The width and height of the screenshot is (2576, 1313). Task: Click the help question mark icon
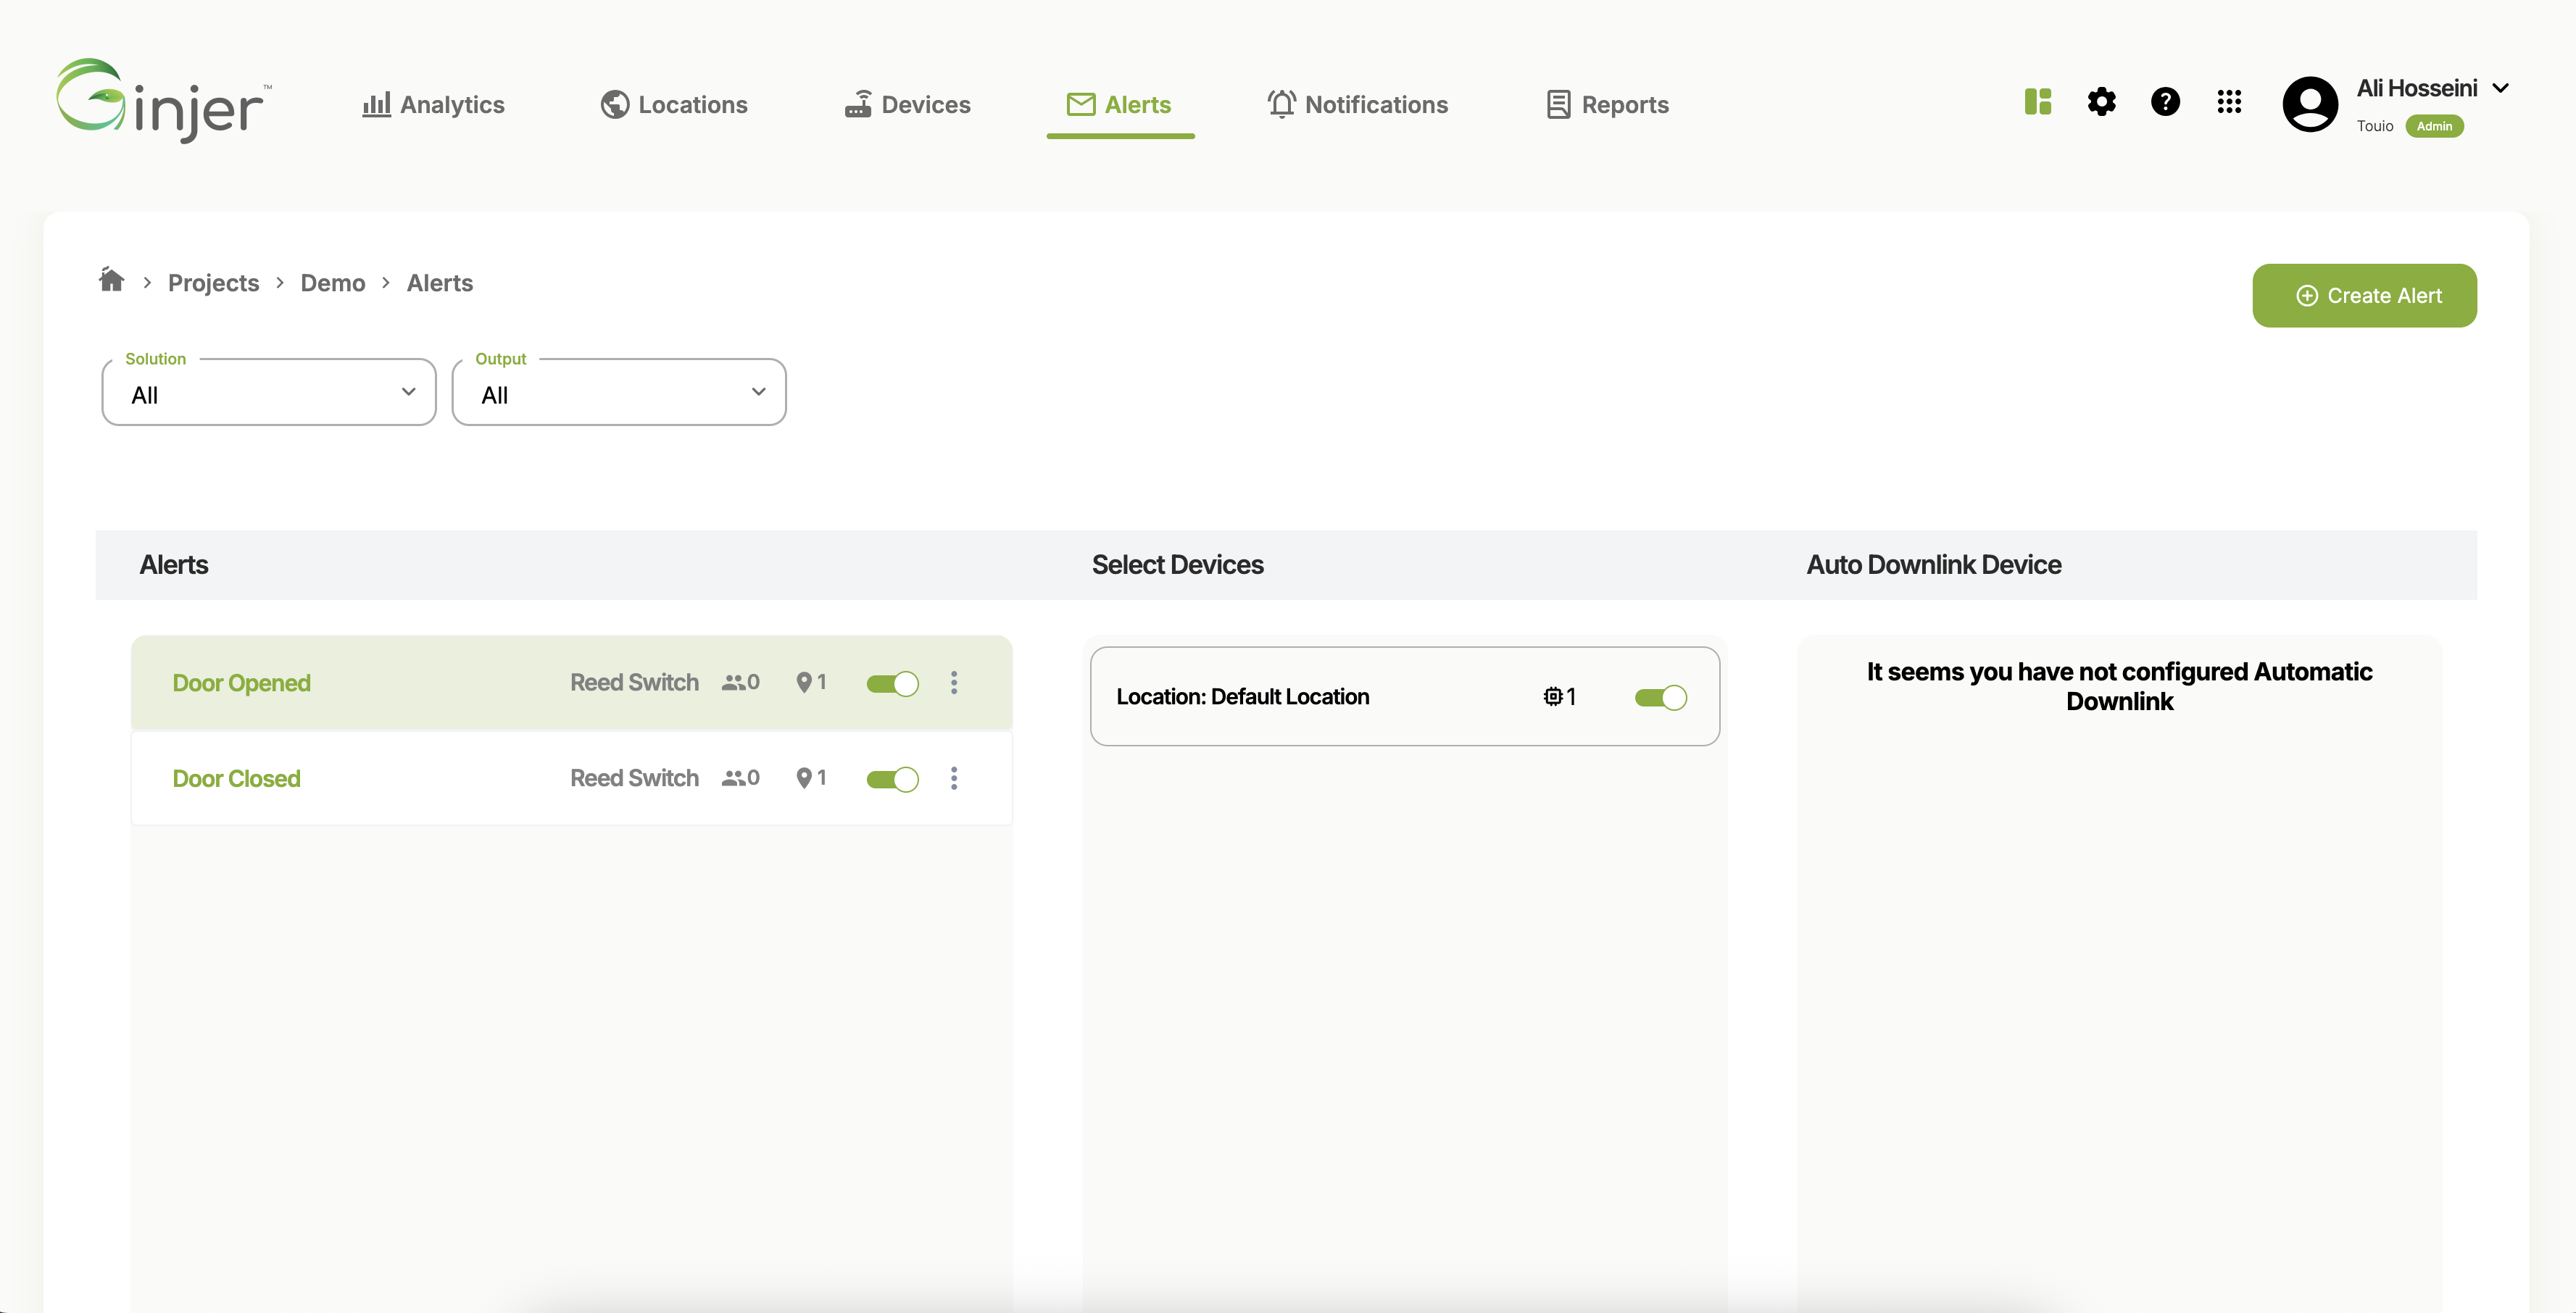tap(2165, 102)
